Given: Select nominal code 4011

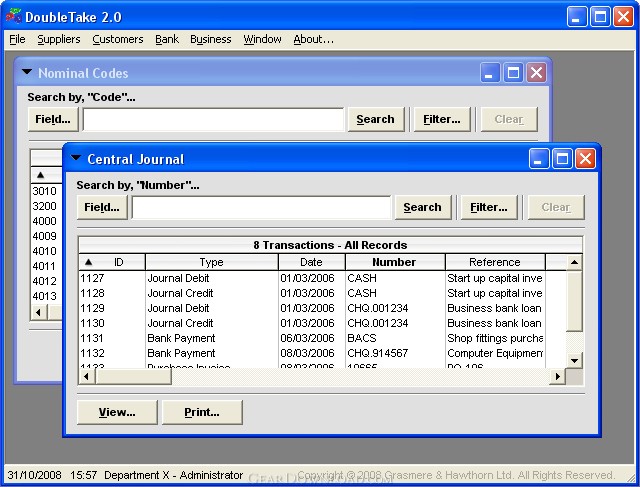Looking at the screenshot, I should [44, 266].
